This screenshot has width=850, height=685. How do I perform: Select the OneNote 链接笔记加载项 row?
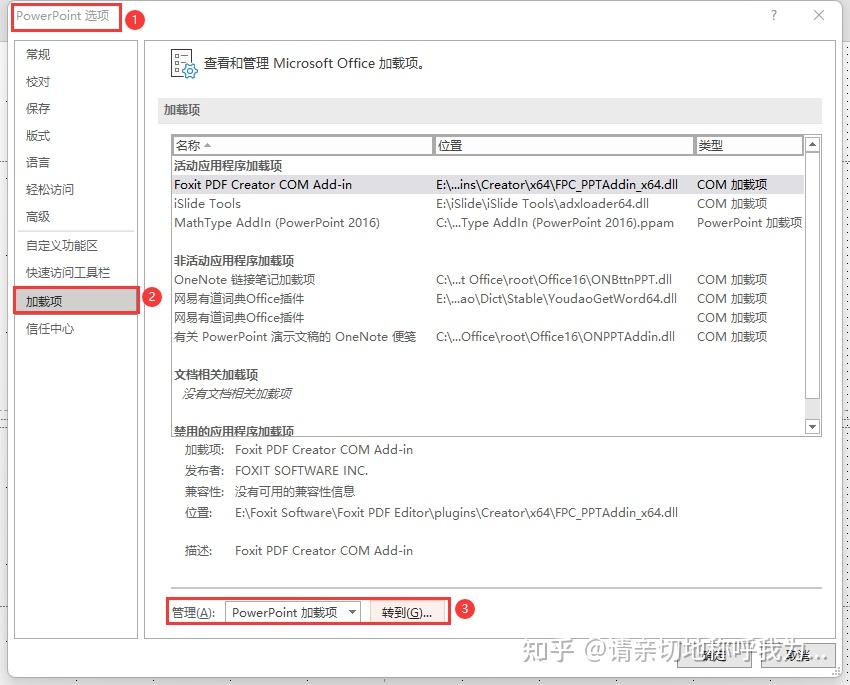(x=488, y=280)
